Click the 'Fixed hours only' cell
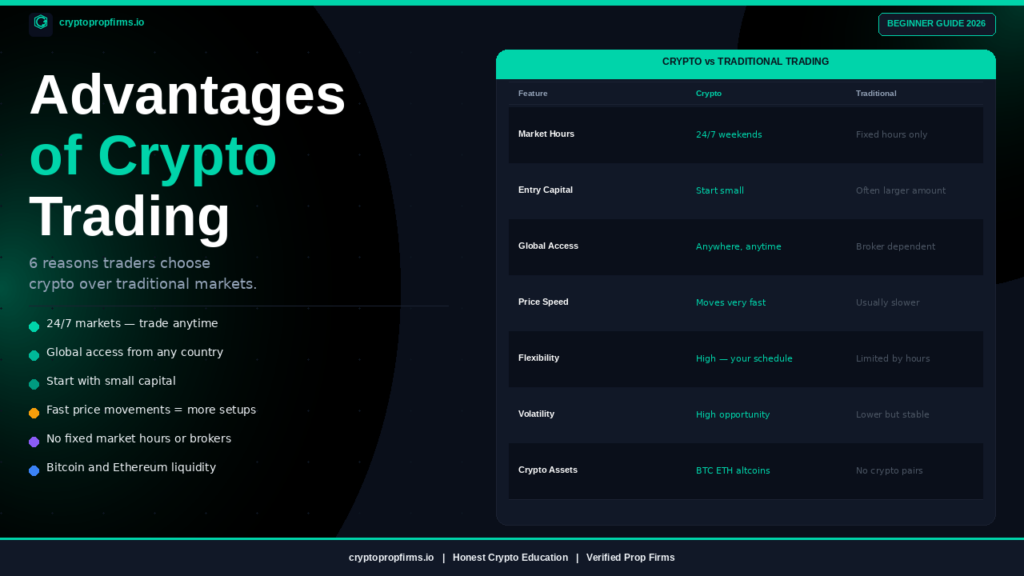1024x576 pixels. coord(891,135)
